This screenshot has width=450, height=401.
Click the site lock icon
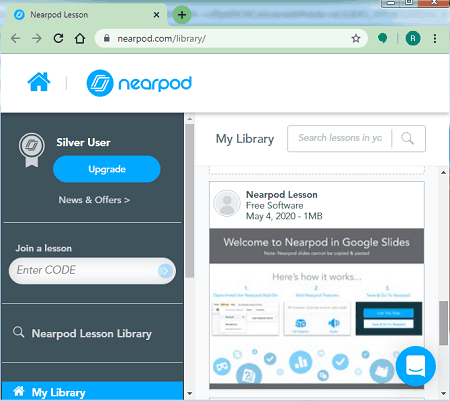[x=107, y=38]
